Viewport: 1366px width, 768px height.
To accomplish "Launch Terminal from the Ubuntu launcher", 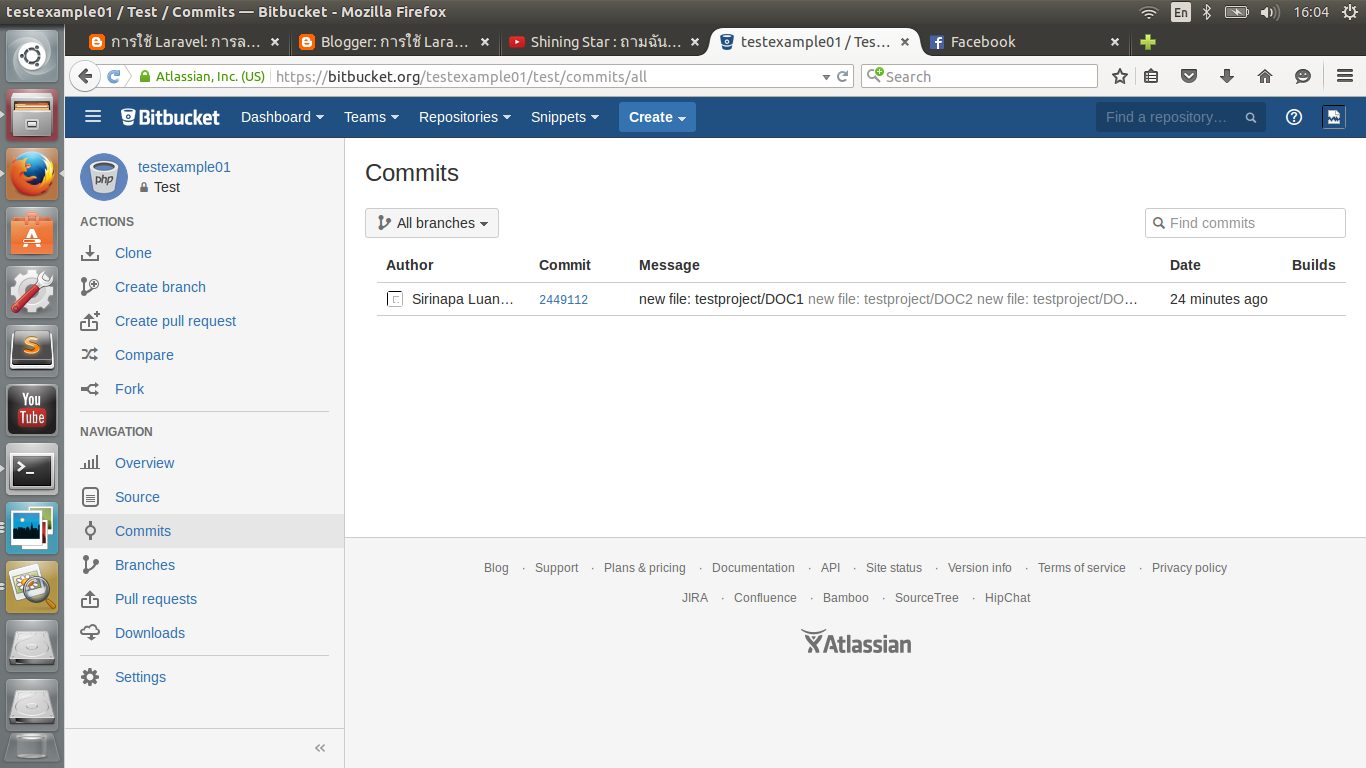I will point(32,469).
